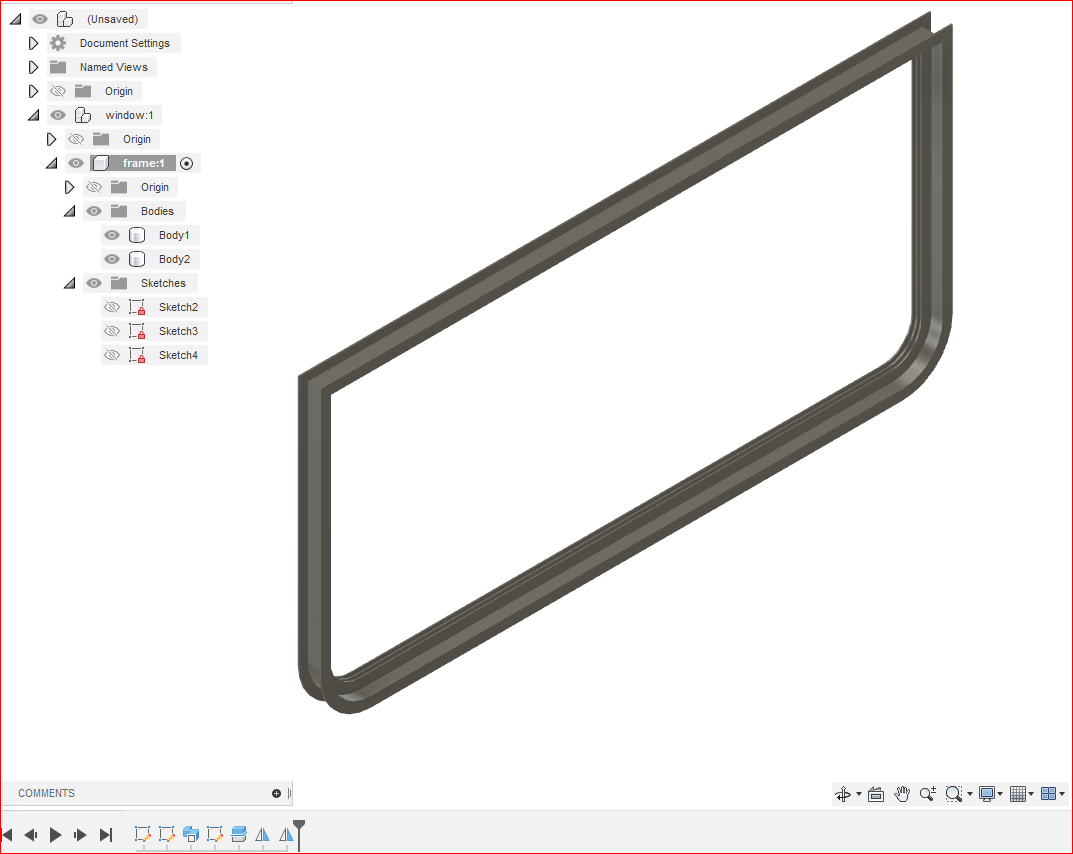
Task: Show Sketch4 via its eye icon
Action: coord(112,355)
